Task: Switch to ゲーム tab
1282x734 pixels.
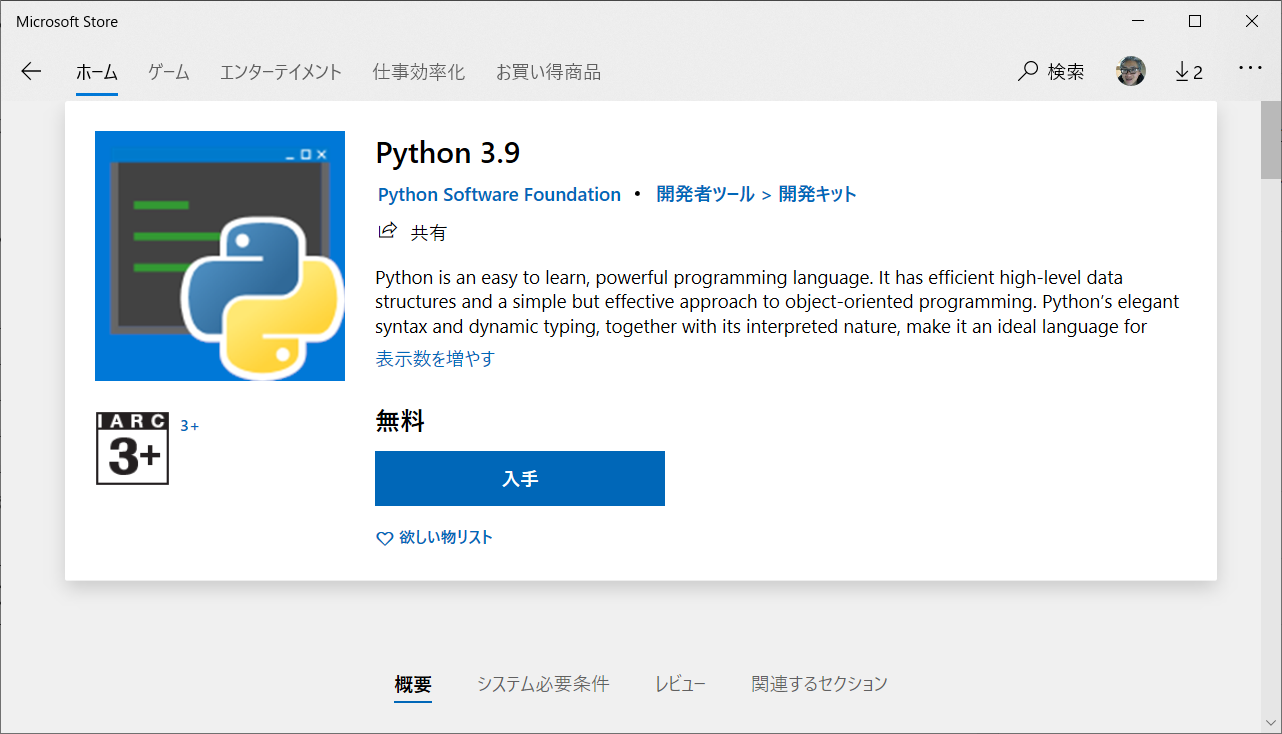Action: coord(169,72)
